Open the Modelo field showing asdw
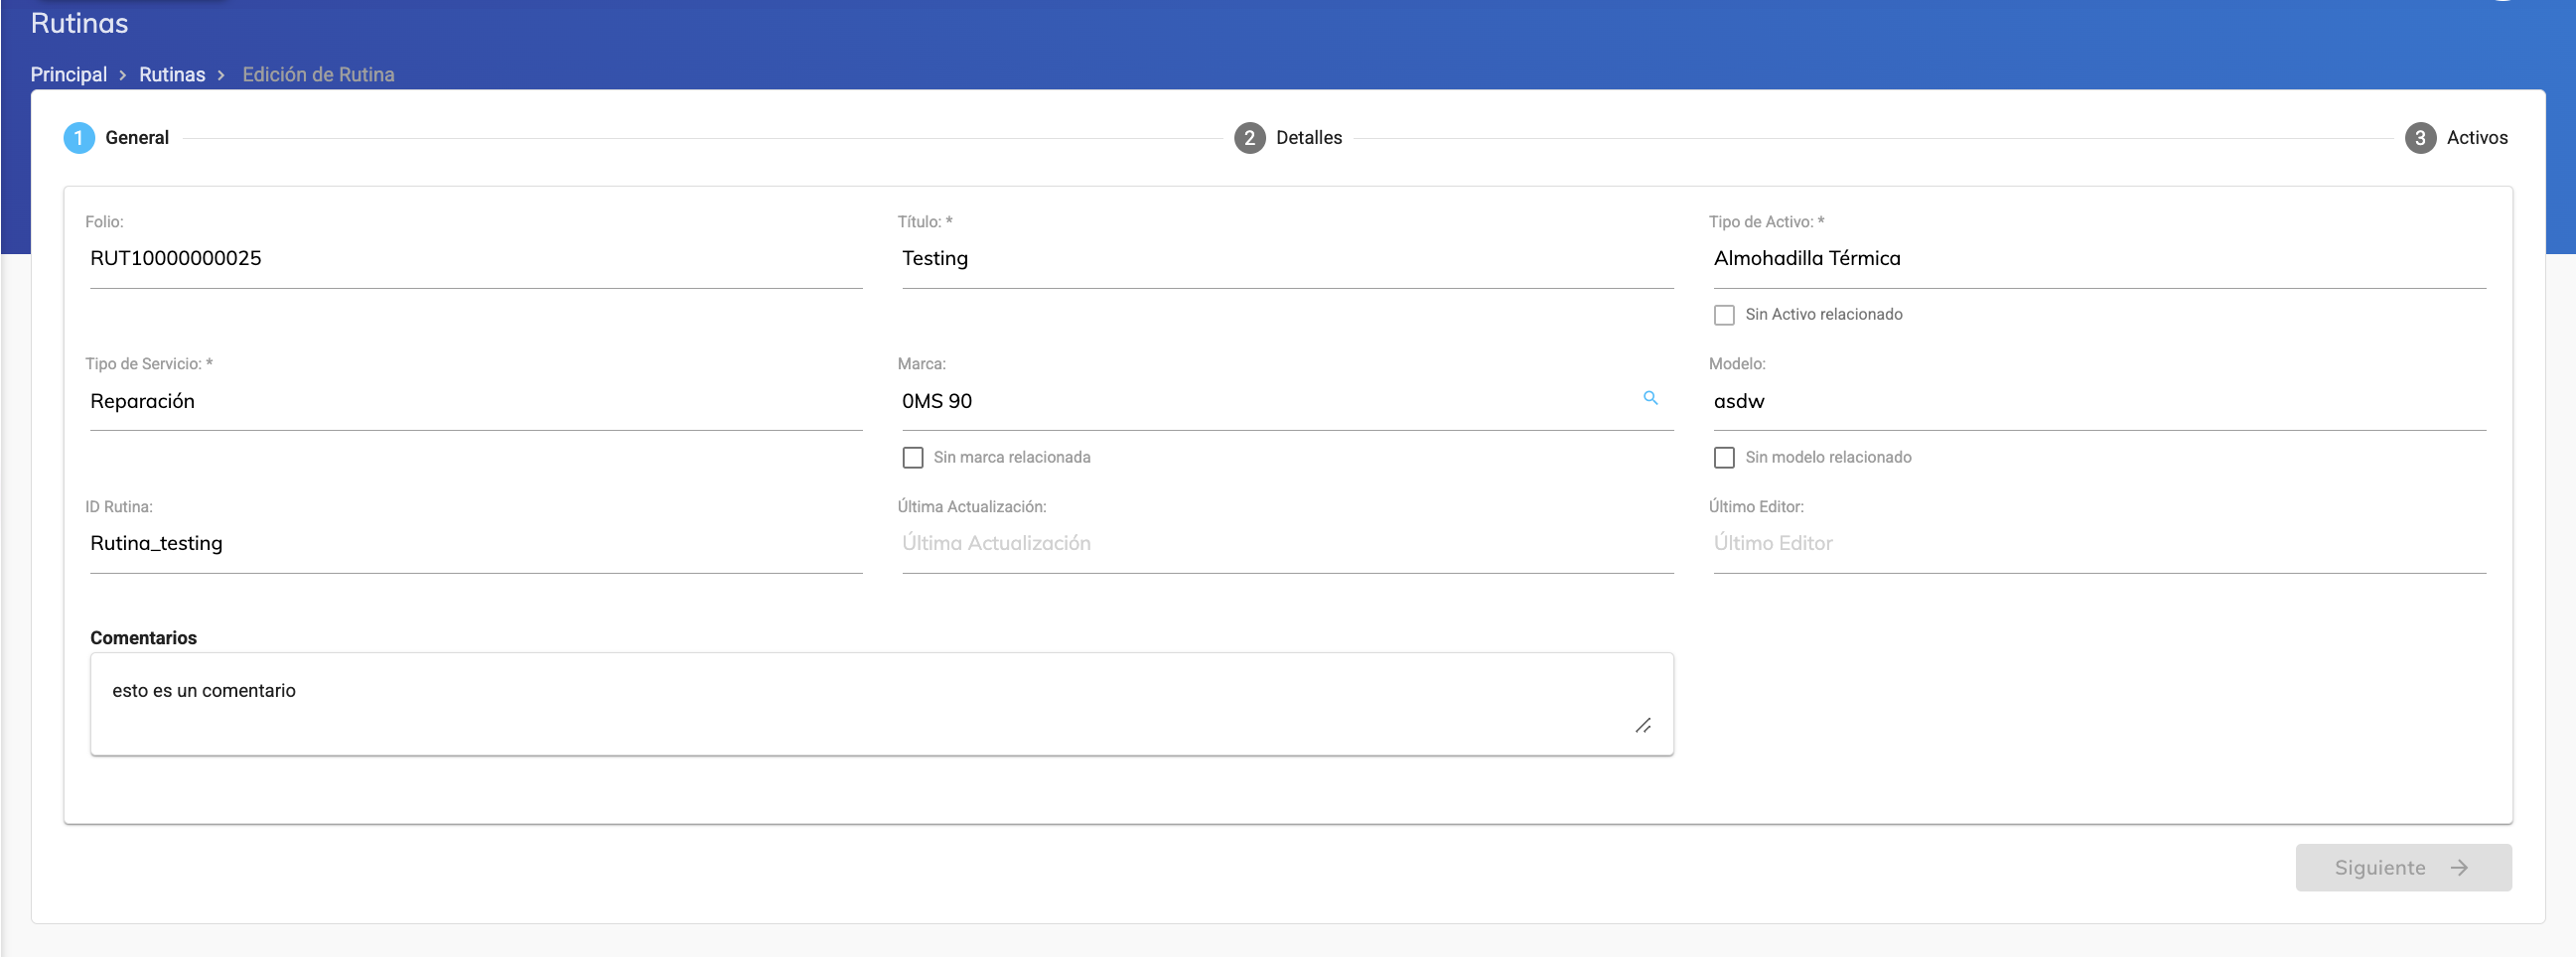This screenshot has width=2576, height=957. point(2098,402)
